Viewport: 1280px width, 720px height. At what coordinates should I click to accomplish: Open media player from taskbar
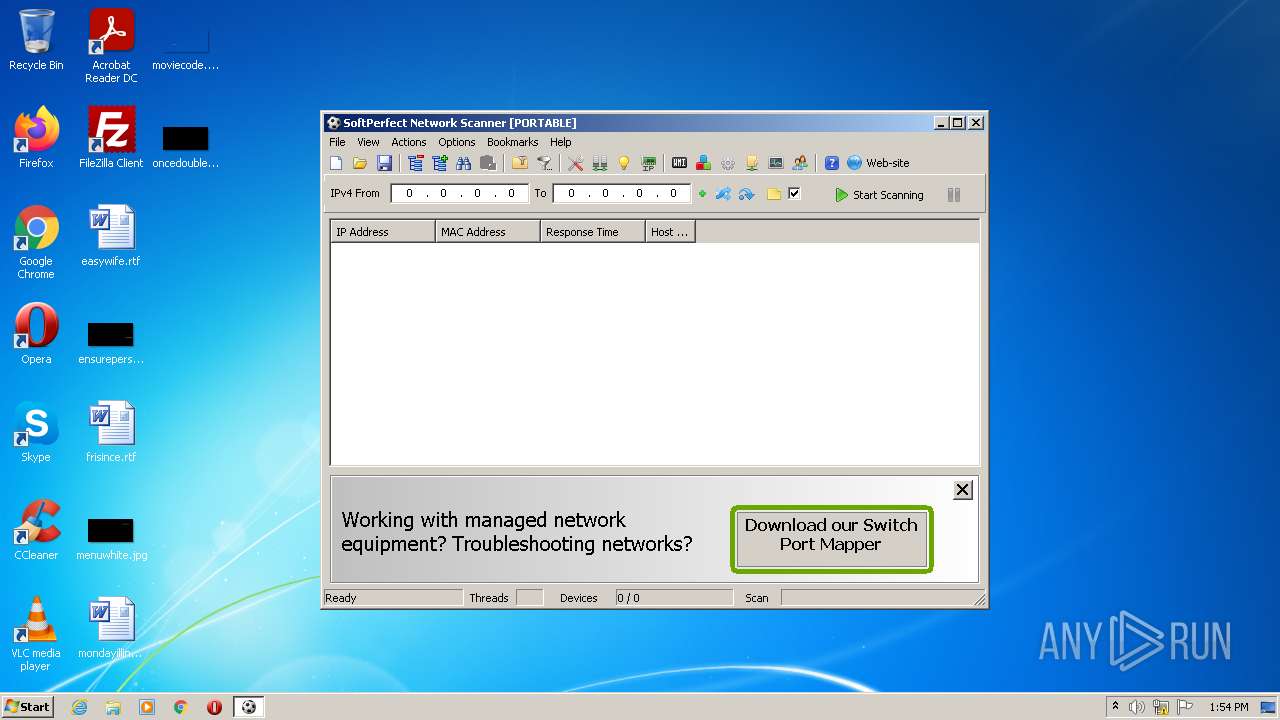(x=147, y=707)
